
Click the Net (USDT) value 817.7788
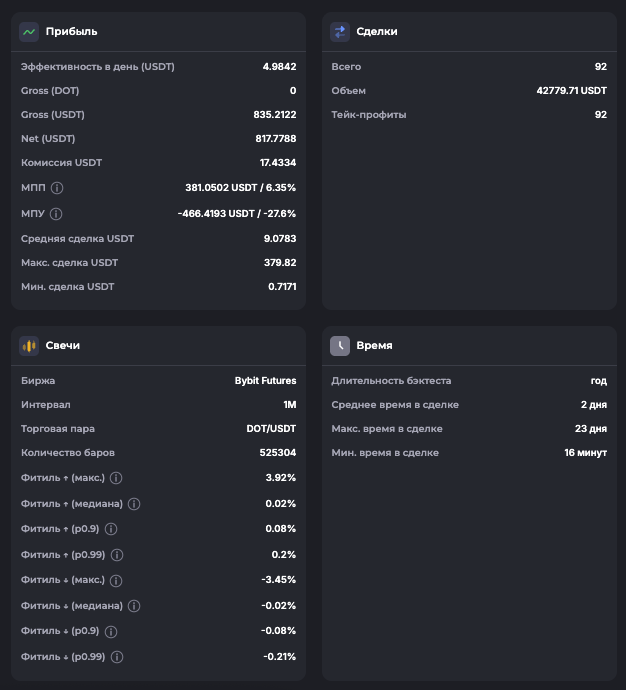coord(274,139)
